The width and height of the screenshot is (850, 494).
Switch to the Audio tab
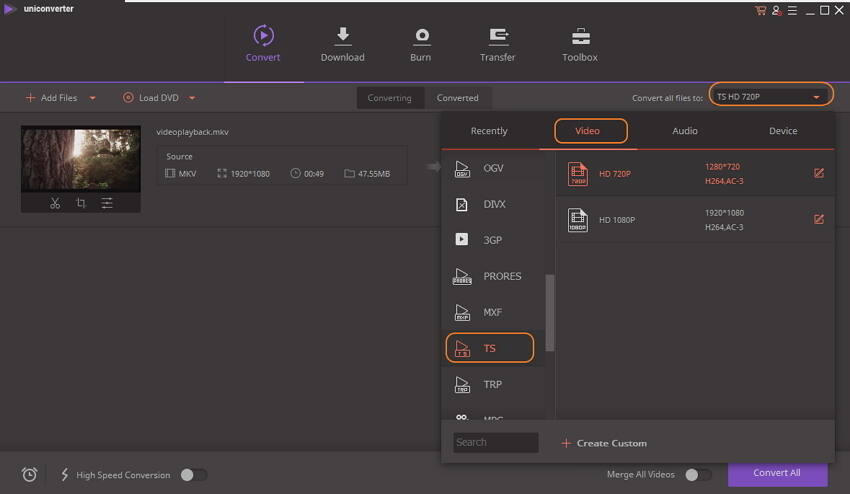685,131
